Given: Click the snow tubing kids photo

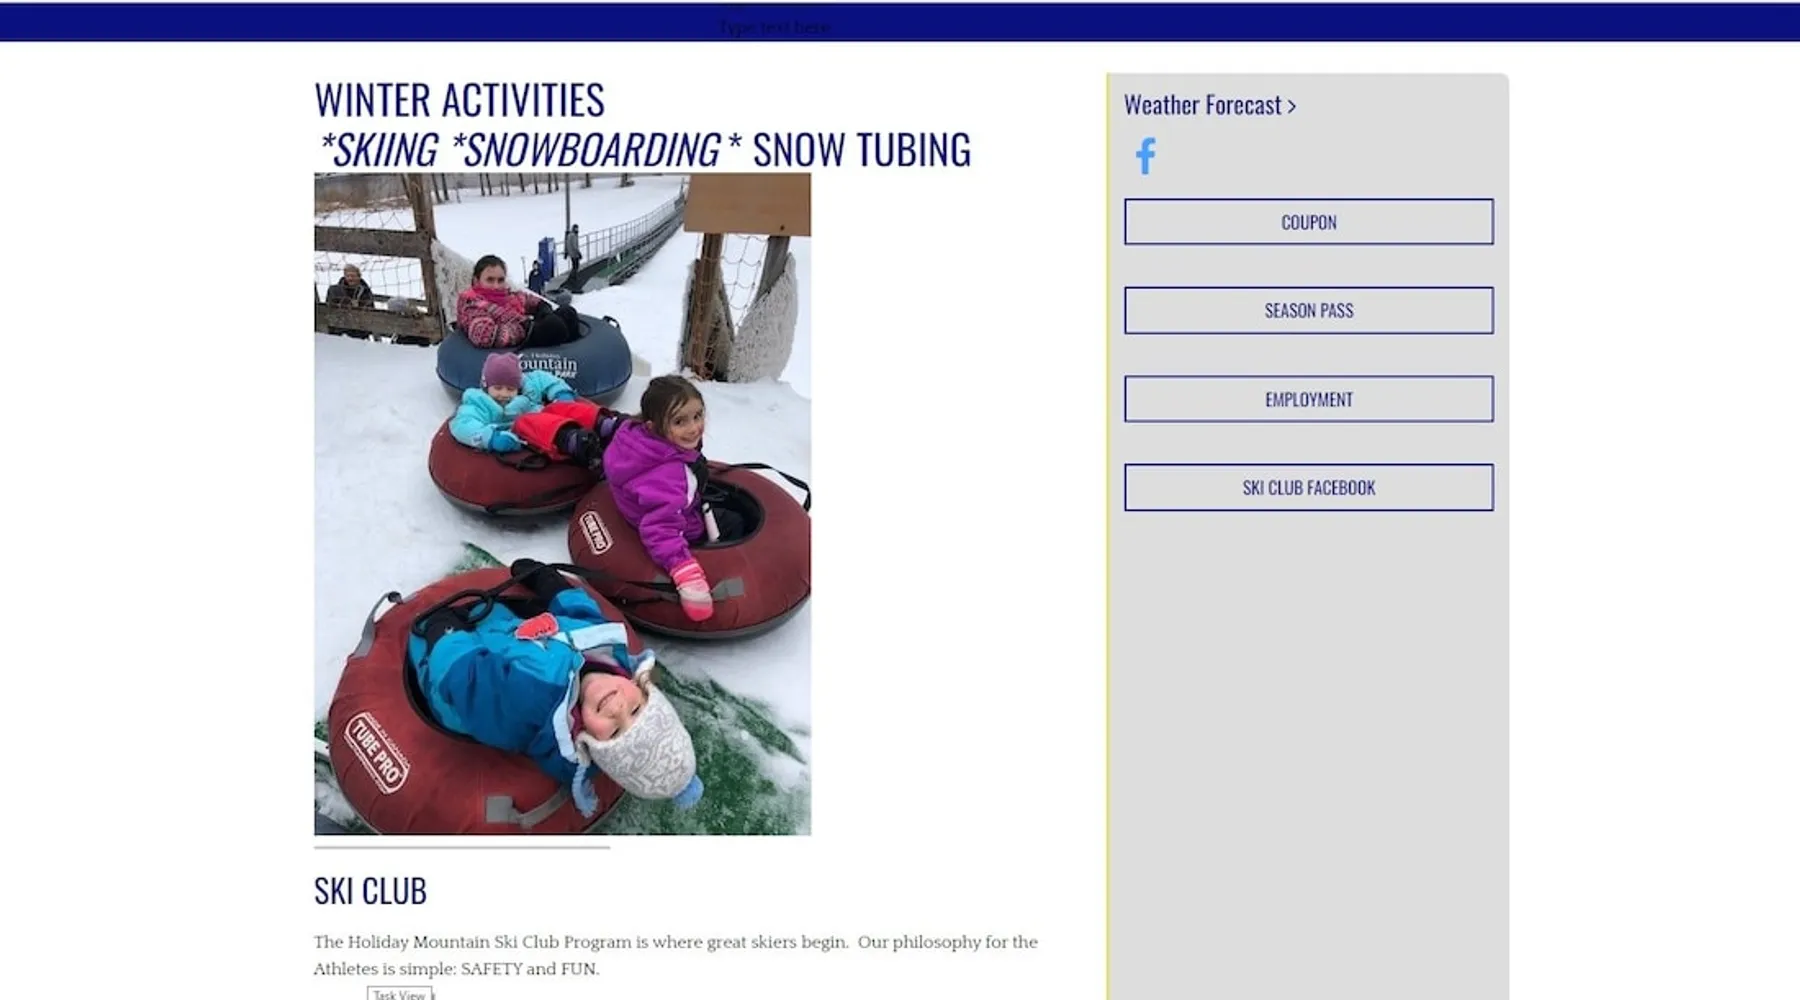Looking at the screenshot, I should (562, 504).
